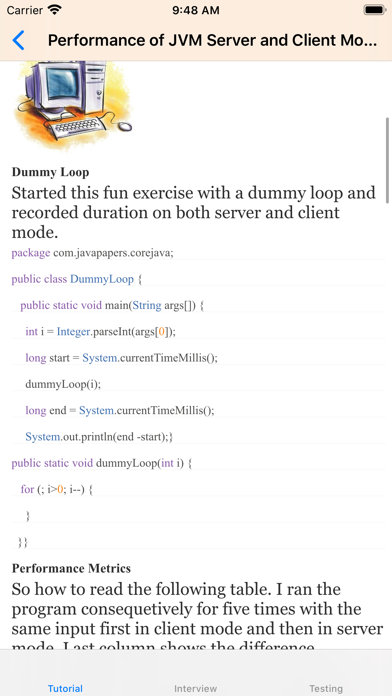Click the page title in navigation bar
This screenshot has height=696, width=392.
213,40
